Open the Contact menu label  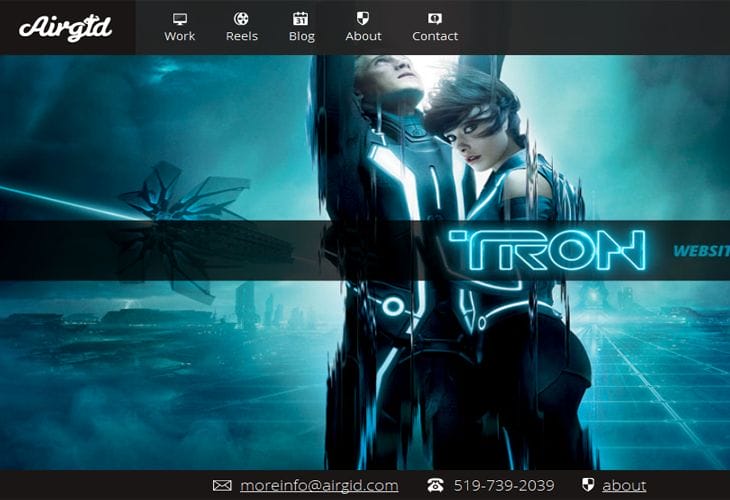(435, 36)
